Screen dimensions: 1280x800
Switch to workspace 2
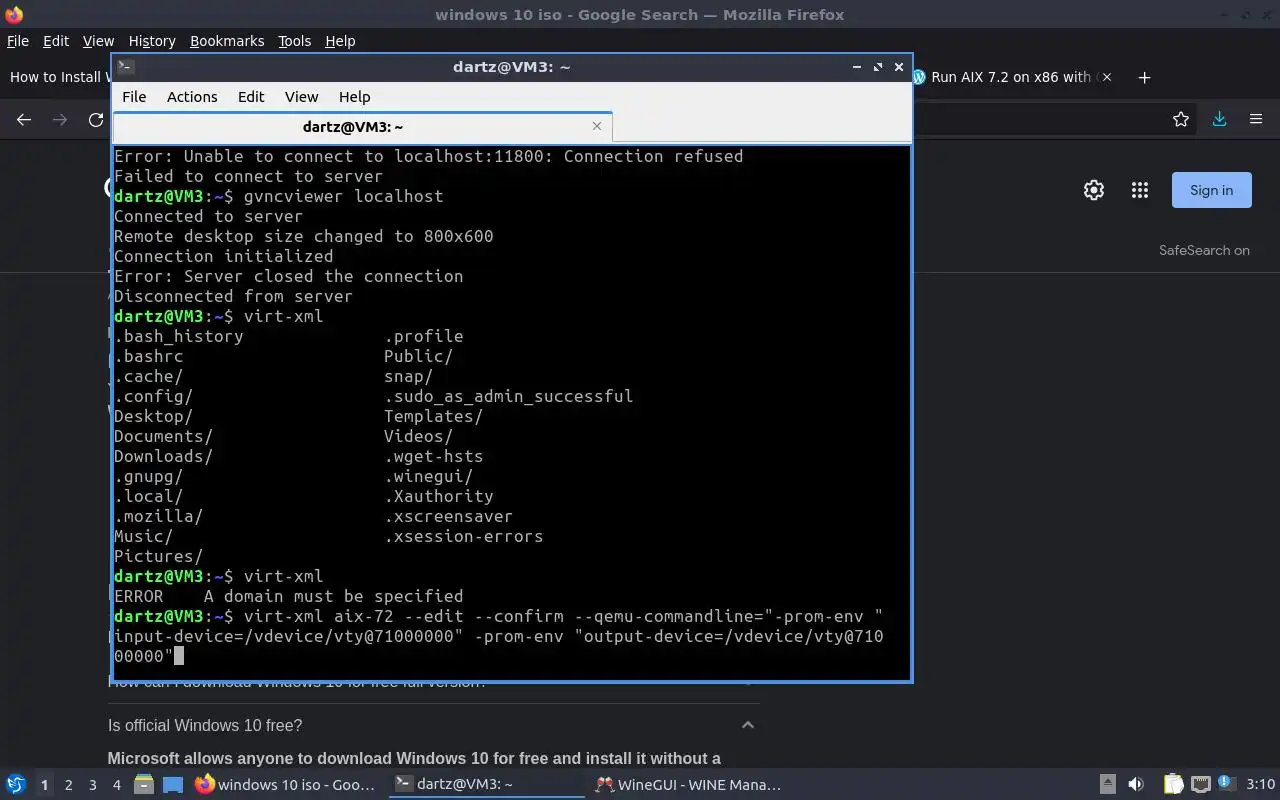click(68, 785)
